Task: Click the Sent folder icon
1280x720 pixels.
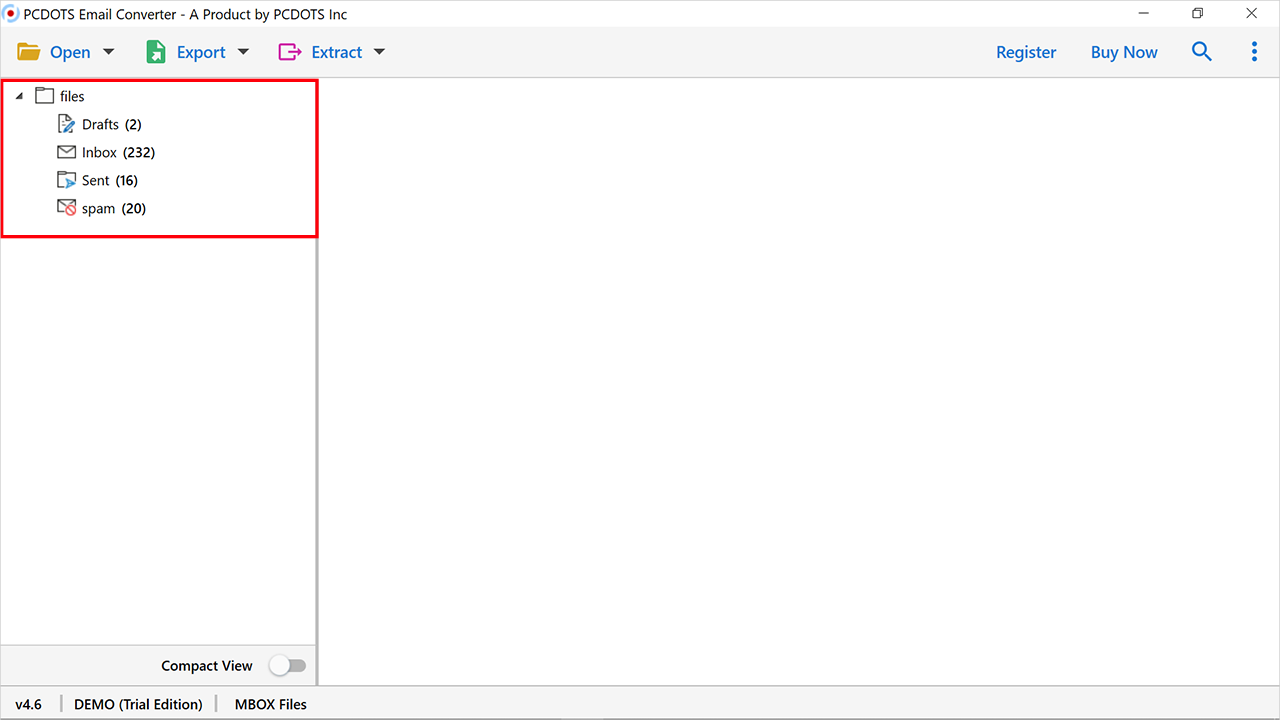Action: (66, 180)
